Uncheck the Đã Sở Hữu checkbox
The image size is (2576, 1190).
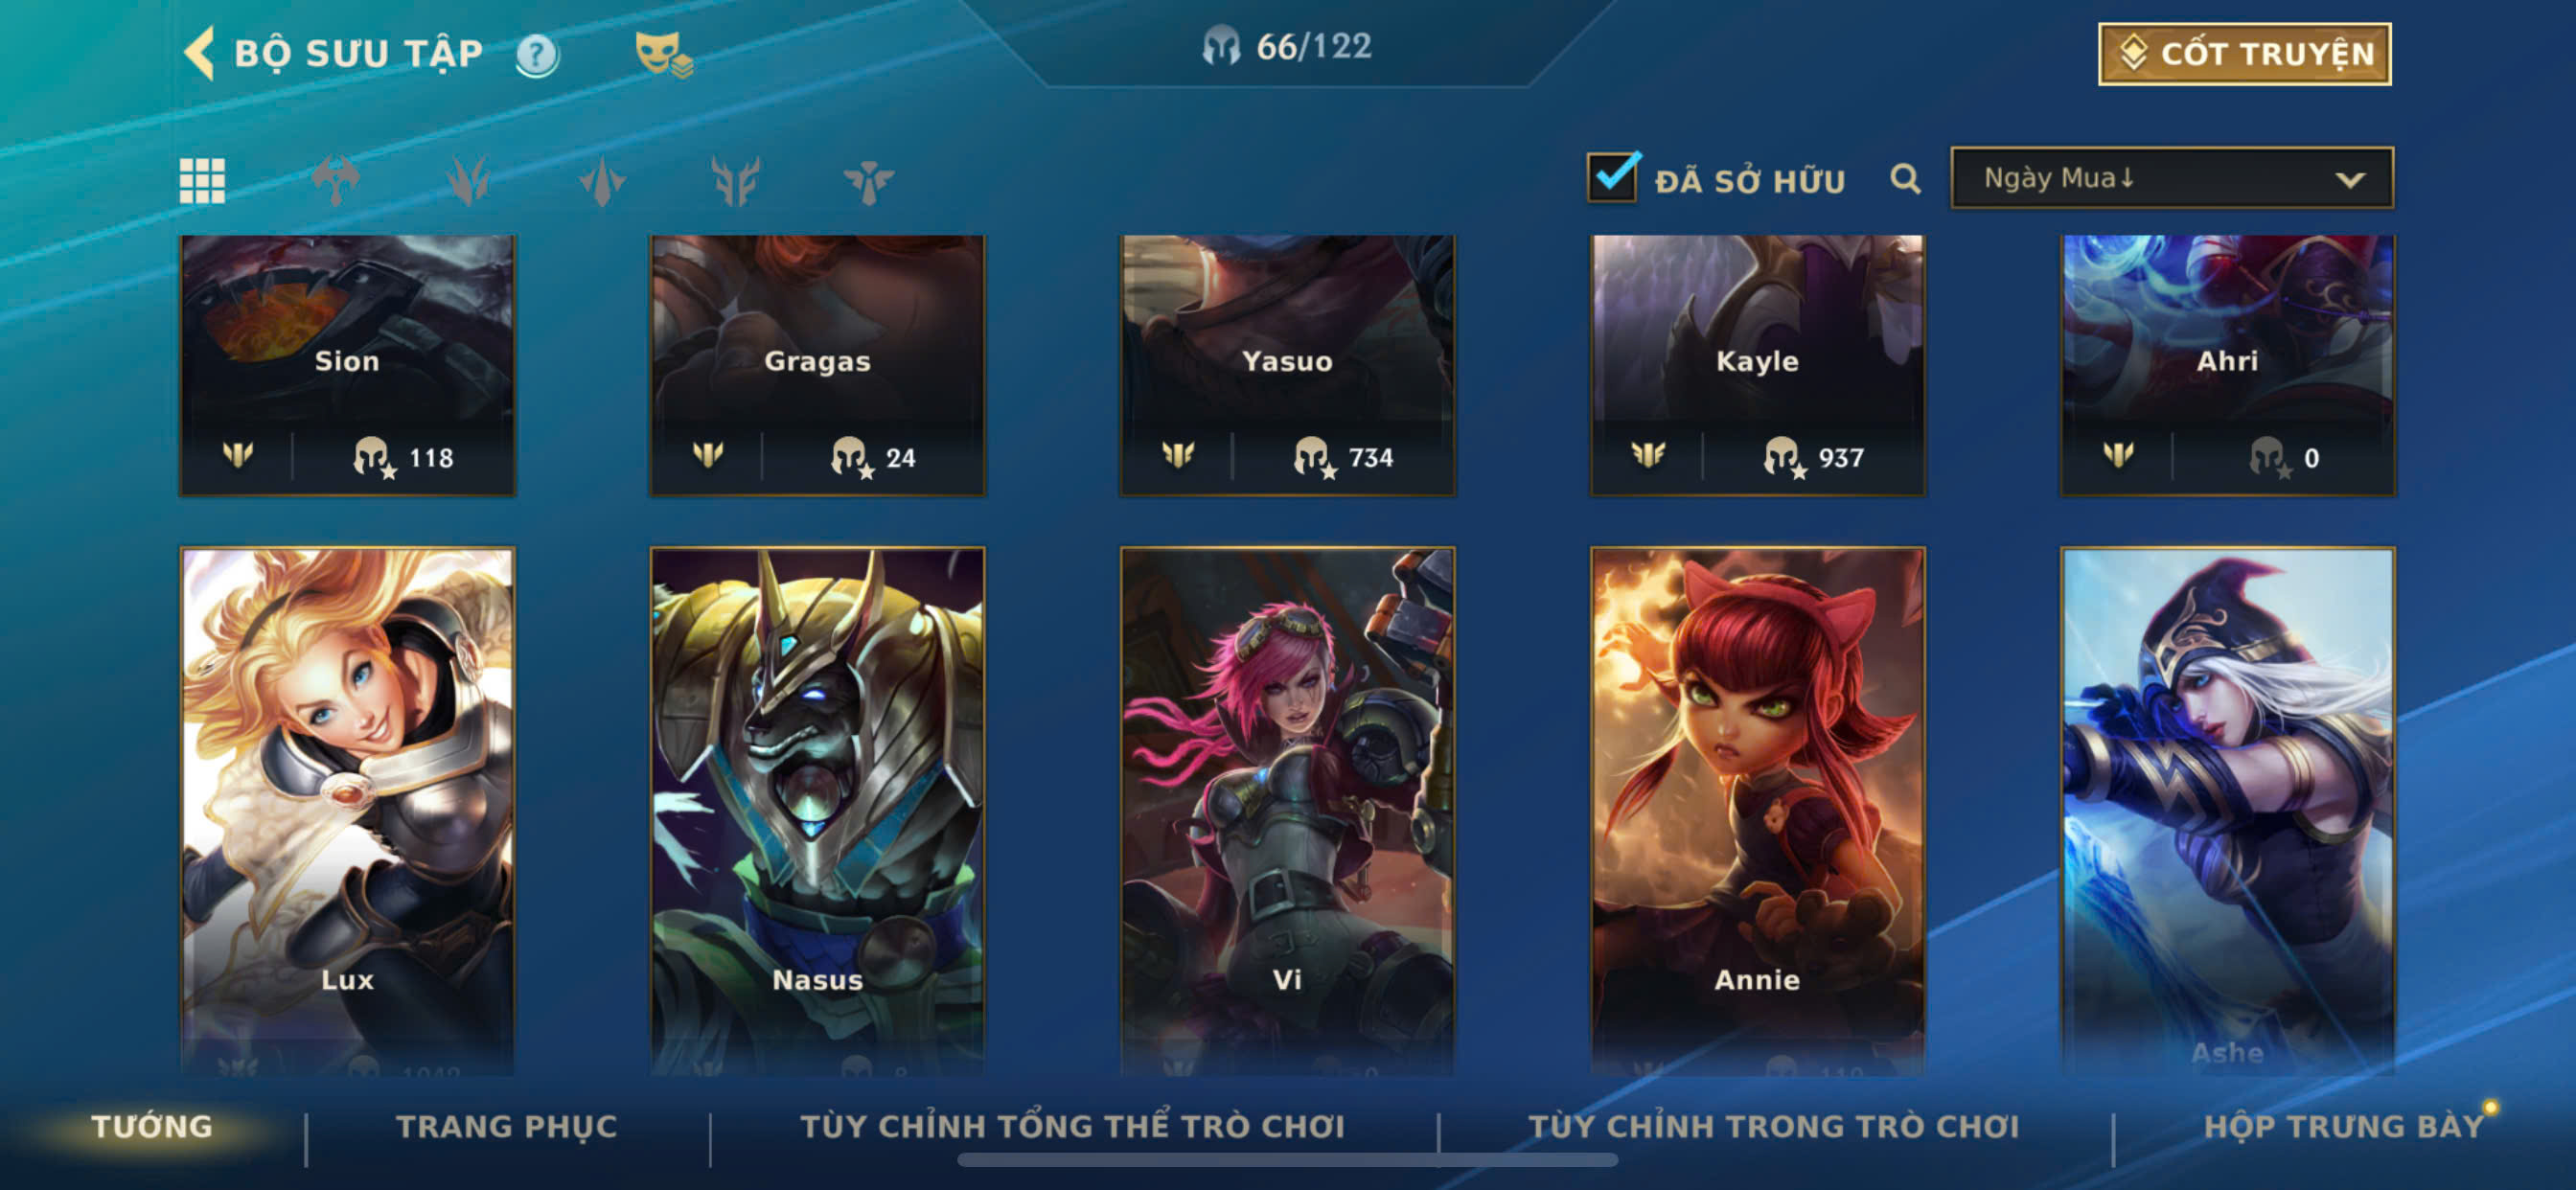click(x=1612, y=178)
